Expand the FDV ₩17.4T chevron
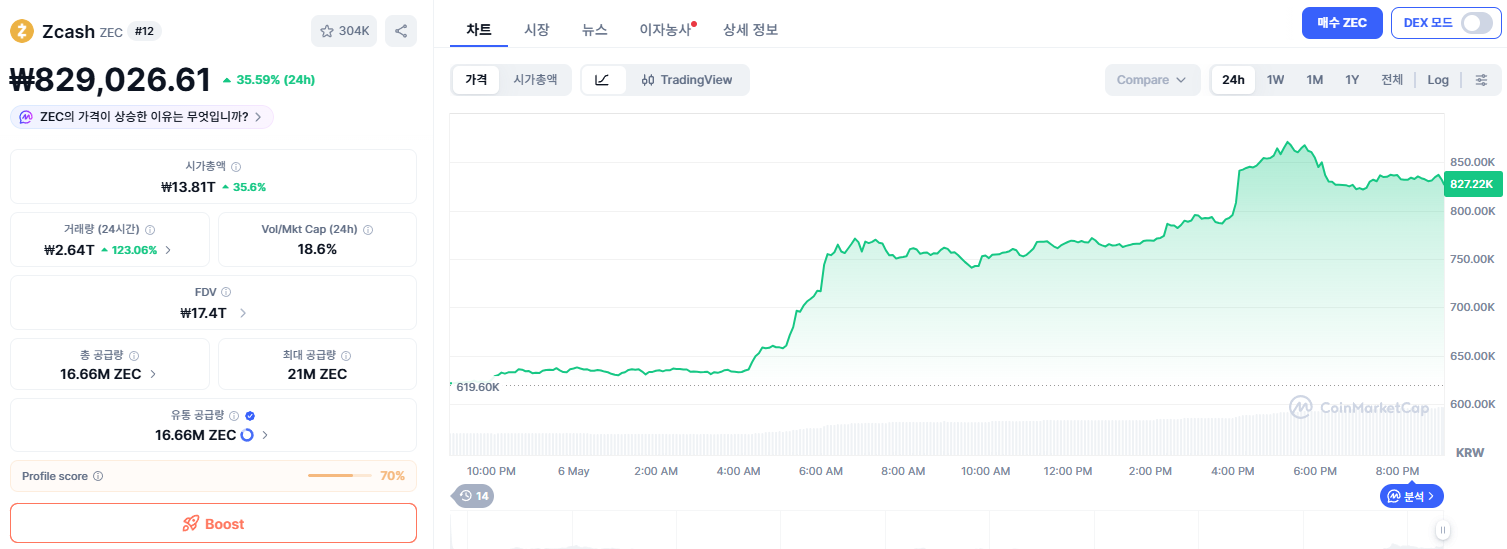This screenshot has height=549, width=1507. click(243, 313)
